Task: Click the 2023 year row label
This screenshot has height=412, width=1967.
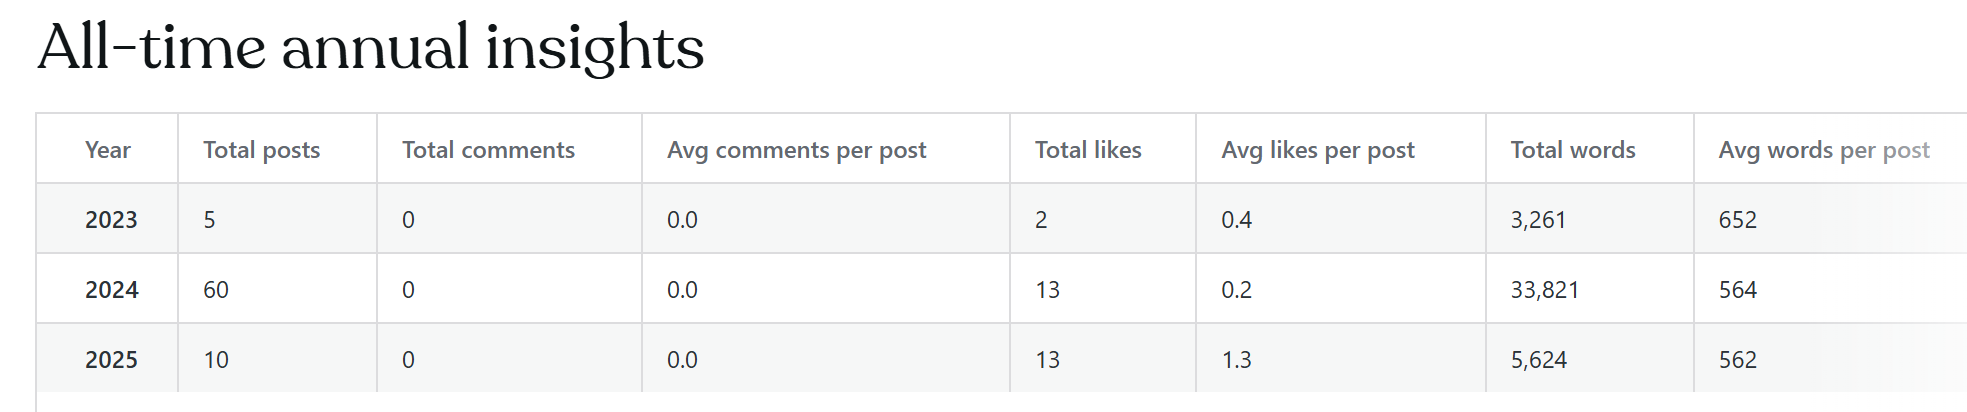Action: 111,220
